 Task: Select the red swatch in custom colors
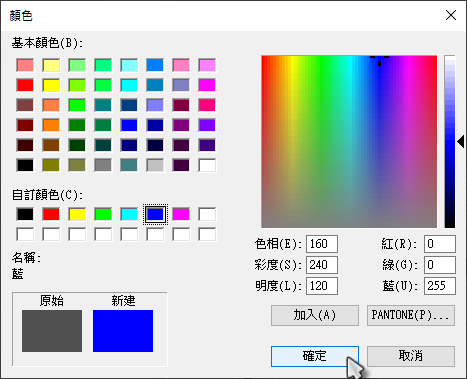(x=51, y=214)
